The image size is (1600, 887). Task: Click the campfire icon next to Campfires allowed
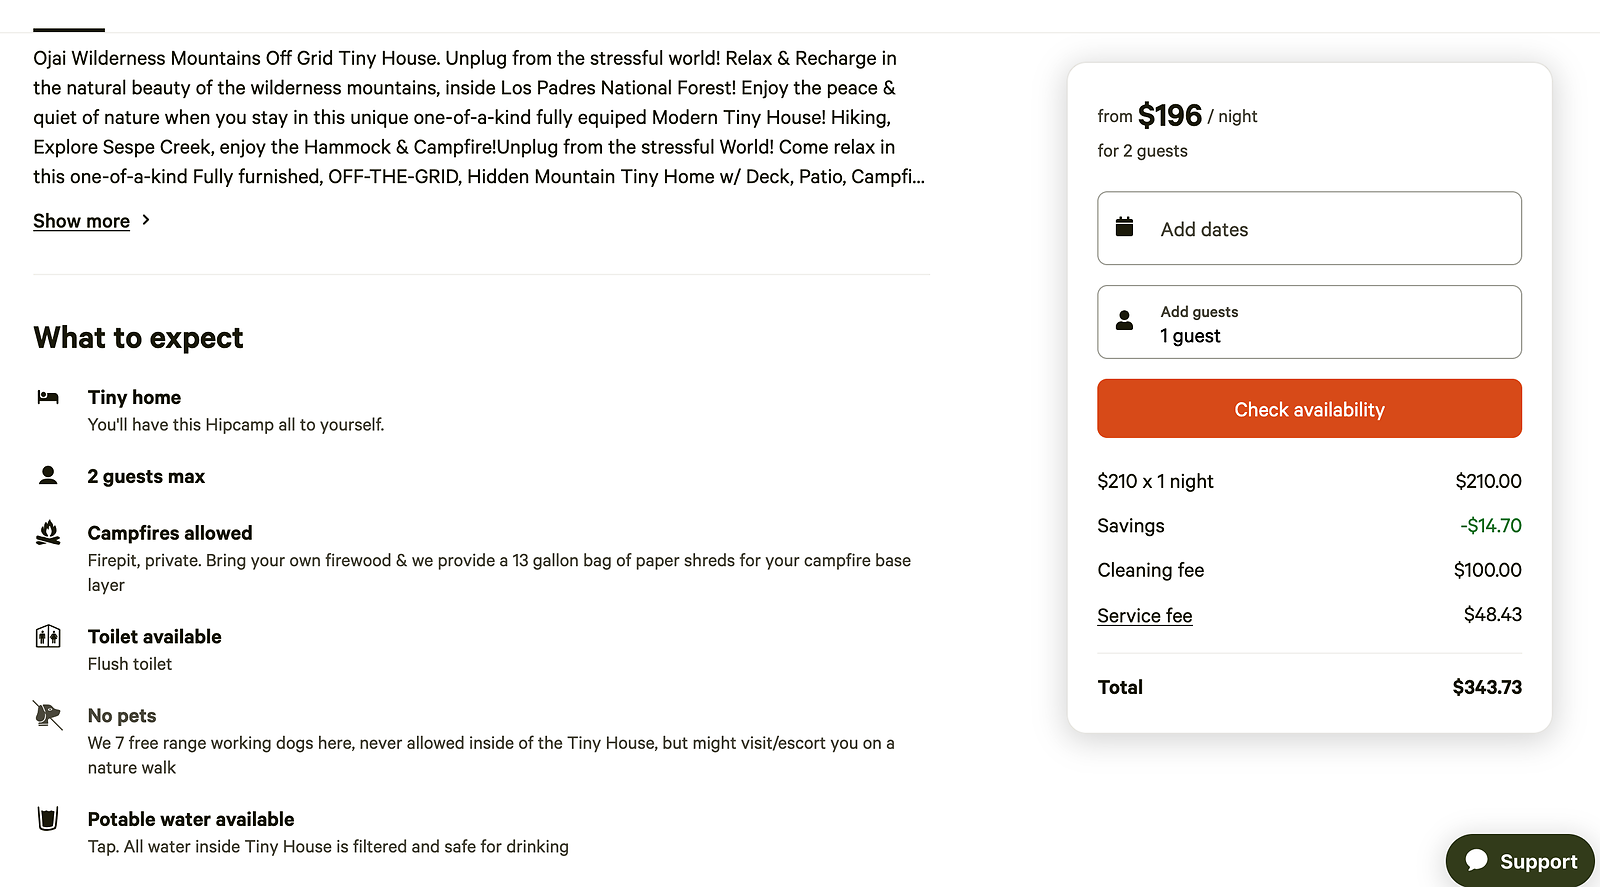pos(48,533)
